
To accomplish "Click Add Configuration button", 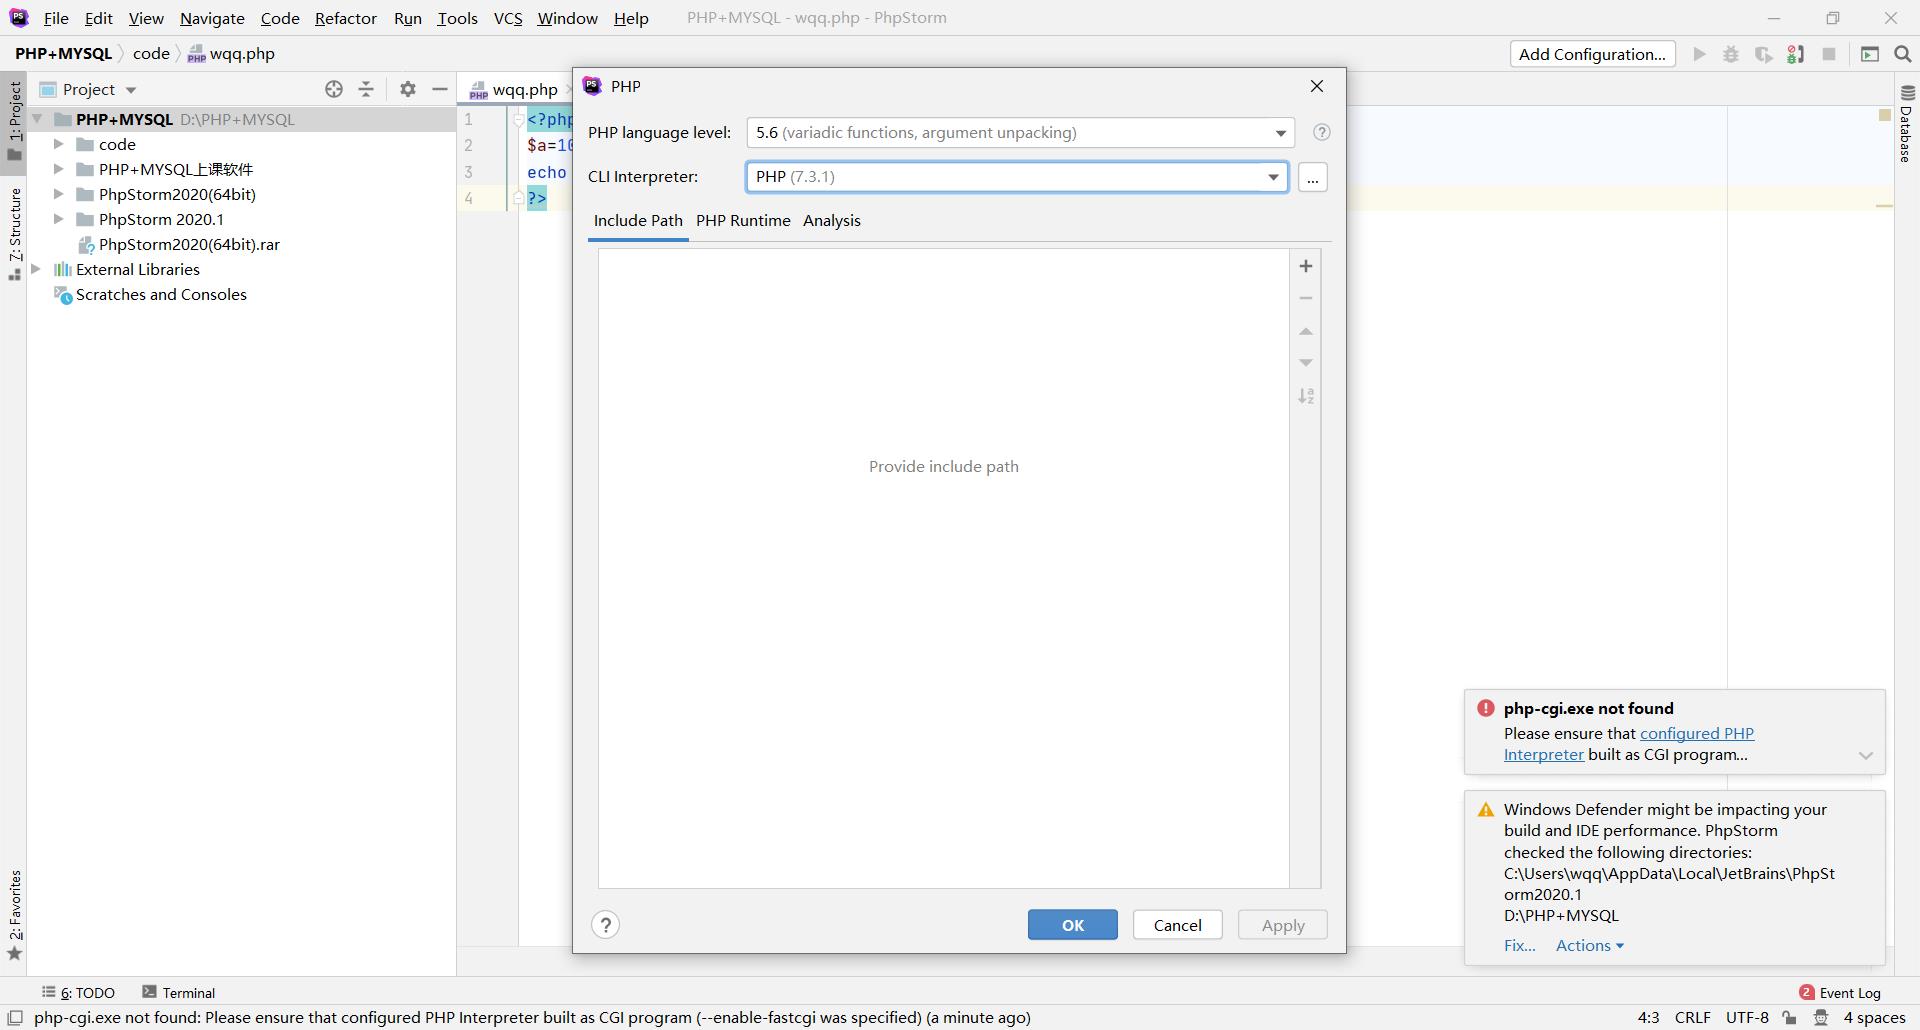I will 1592,54.
